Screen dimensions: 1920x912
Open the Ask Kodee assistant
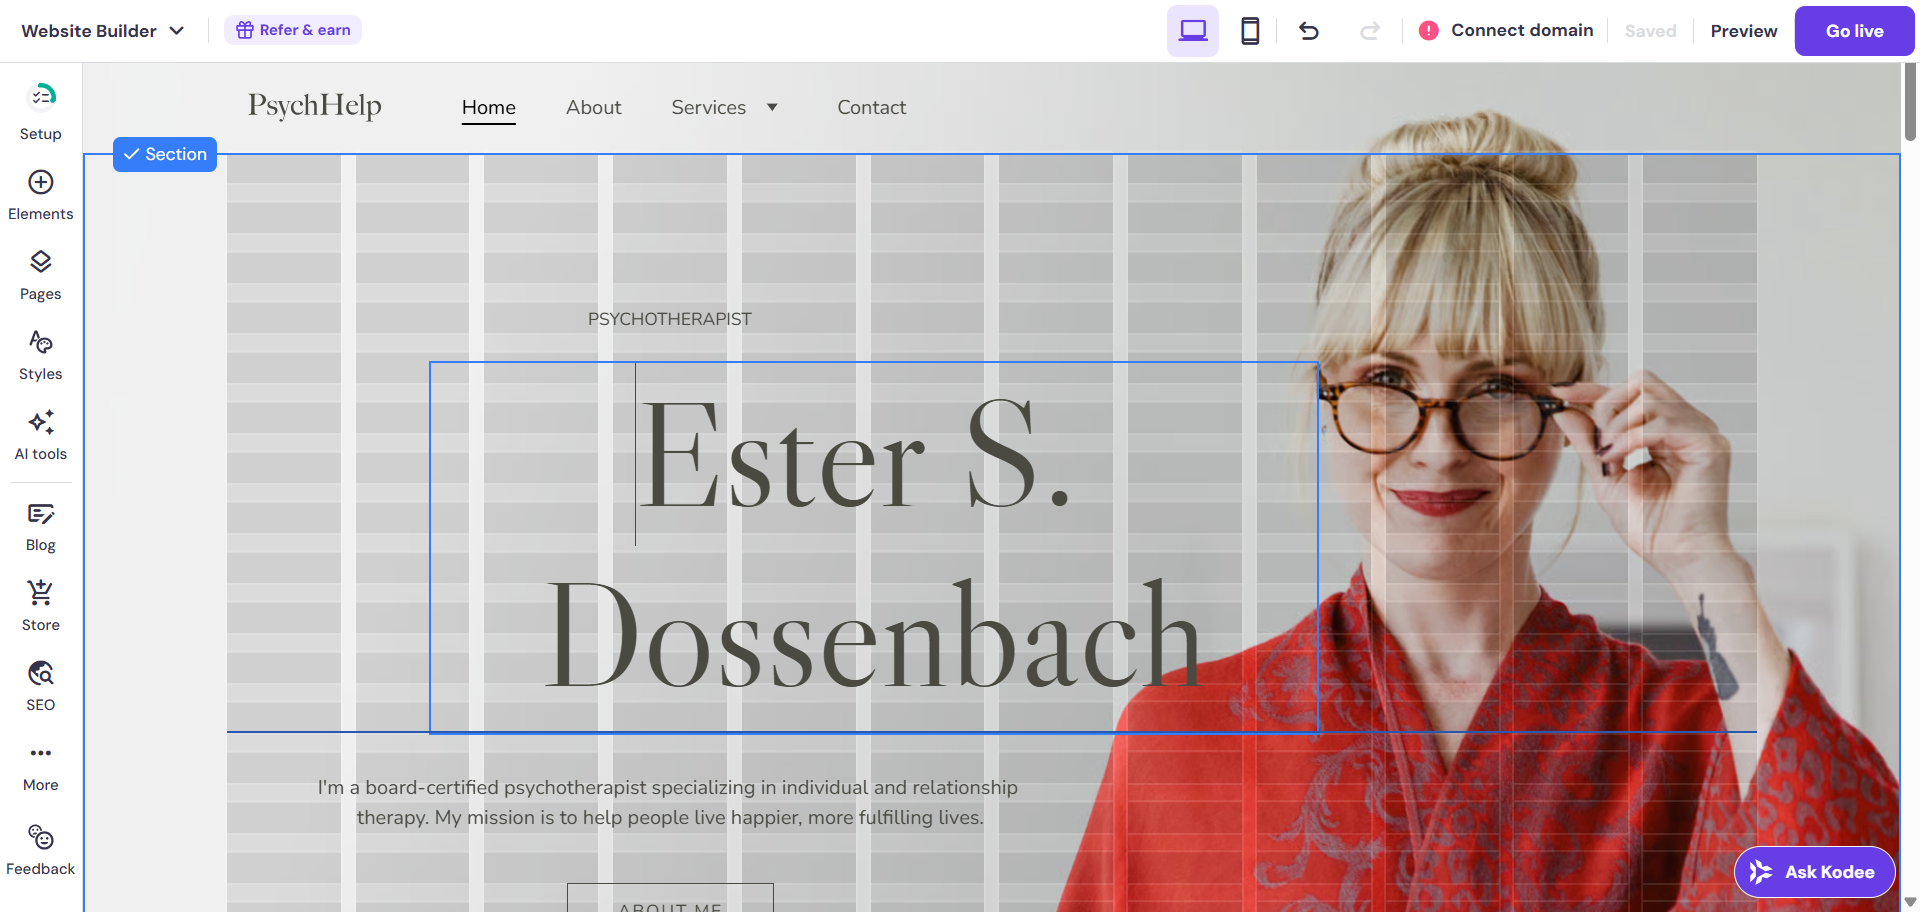(x=1815, y=872)
